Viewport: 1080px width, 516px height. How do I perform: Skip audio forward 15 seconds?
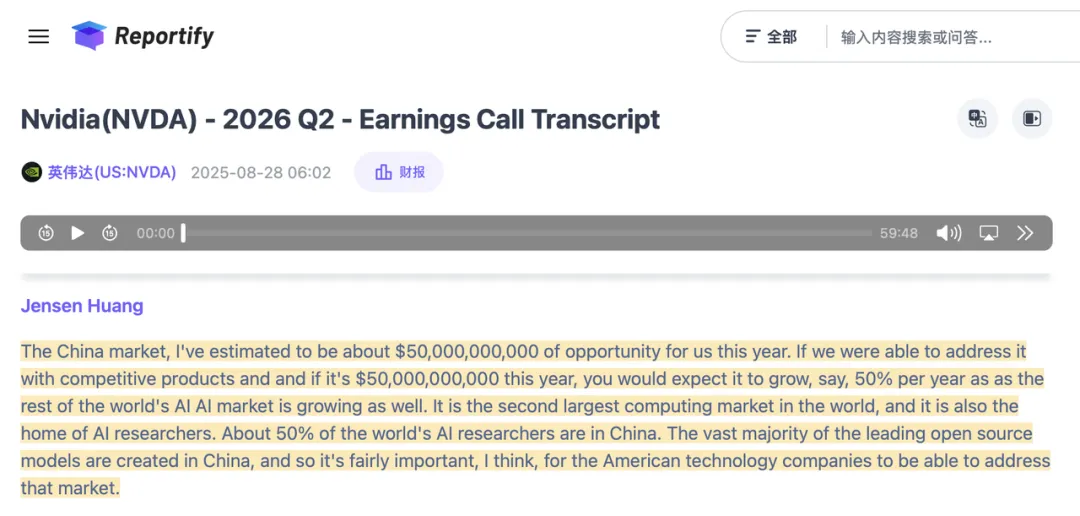click(x=110, y=233)
